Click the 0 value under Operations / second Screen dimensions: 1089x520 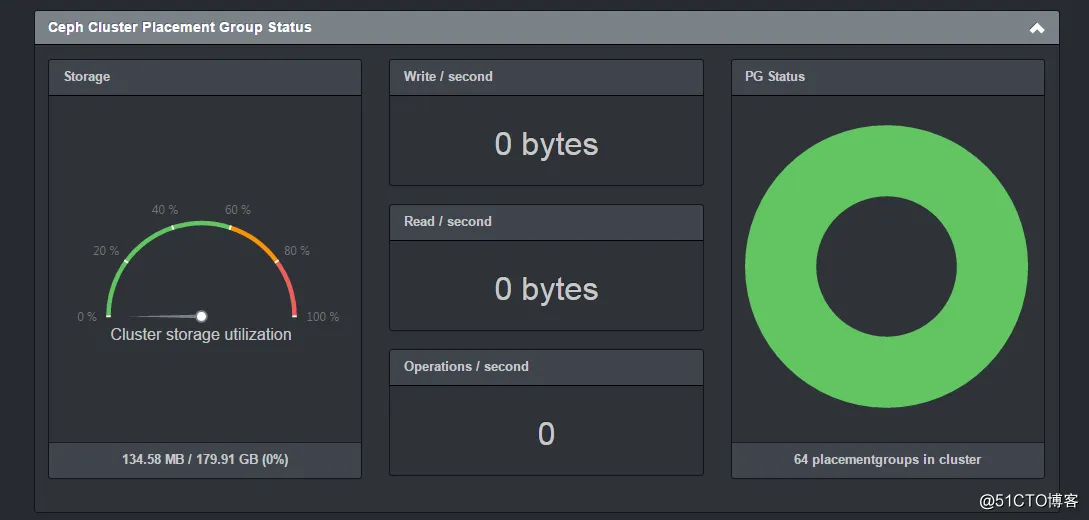tap(546, 434)
